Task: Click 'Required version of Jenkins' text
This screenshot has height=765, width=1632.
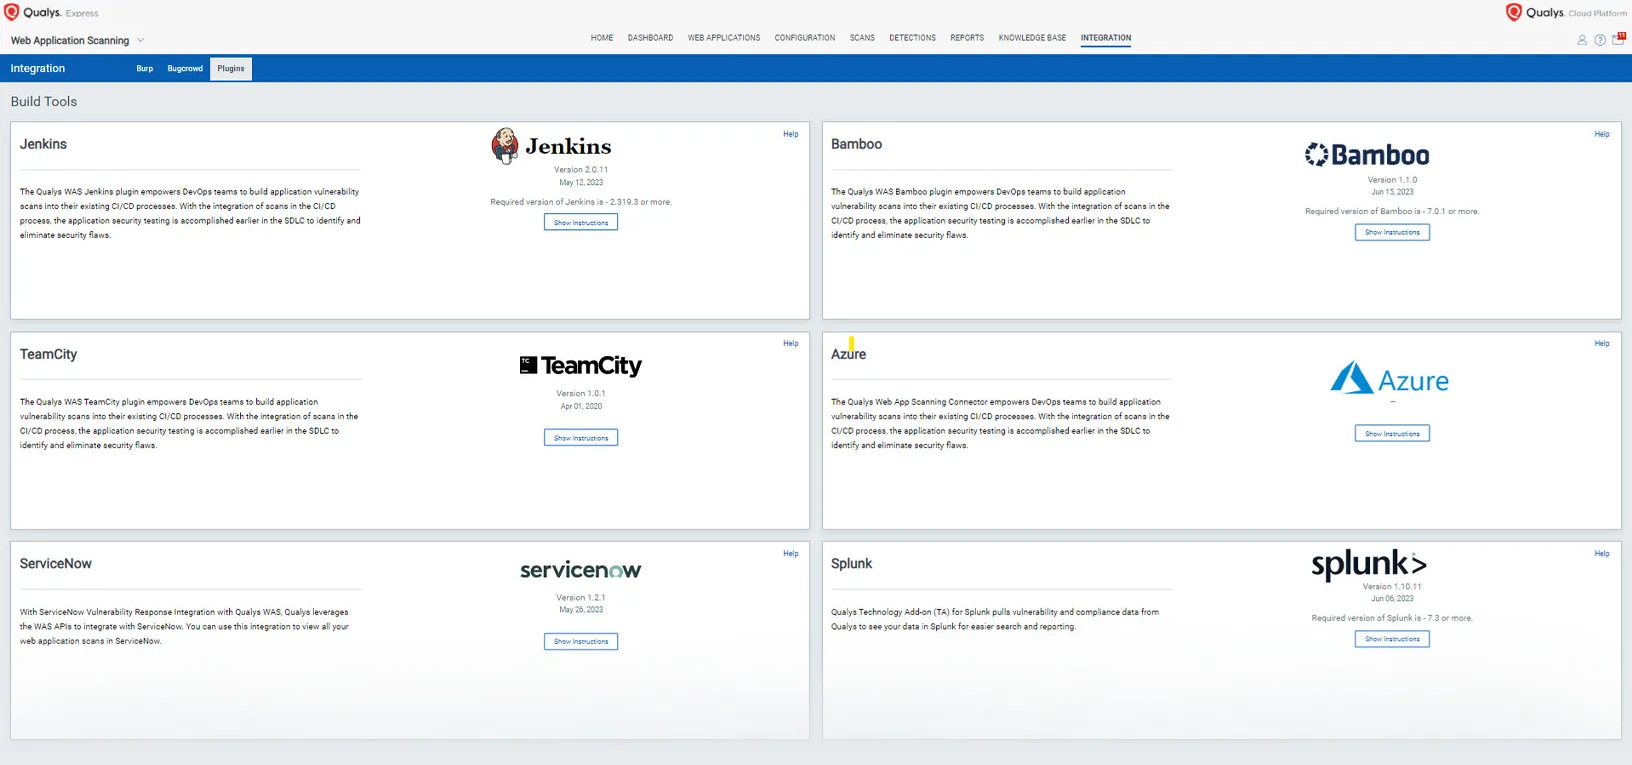Action: [581, 202]
